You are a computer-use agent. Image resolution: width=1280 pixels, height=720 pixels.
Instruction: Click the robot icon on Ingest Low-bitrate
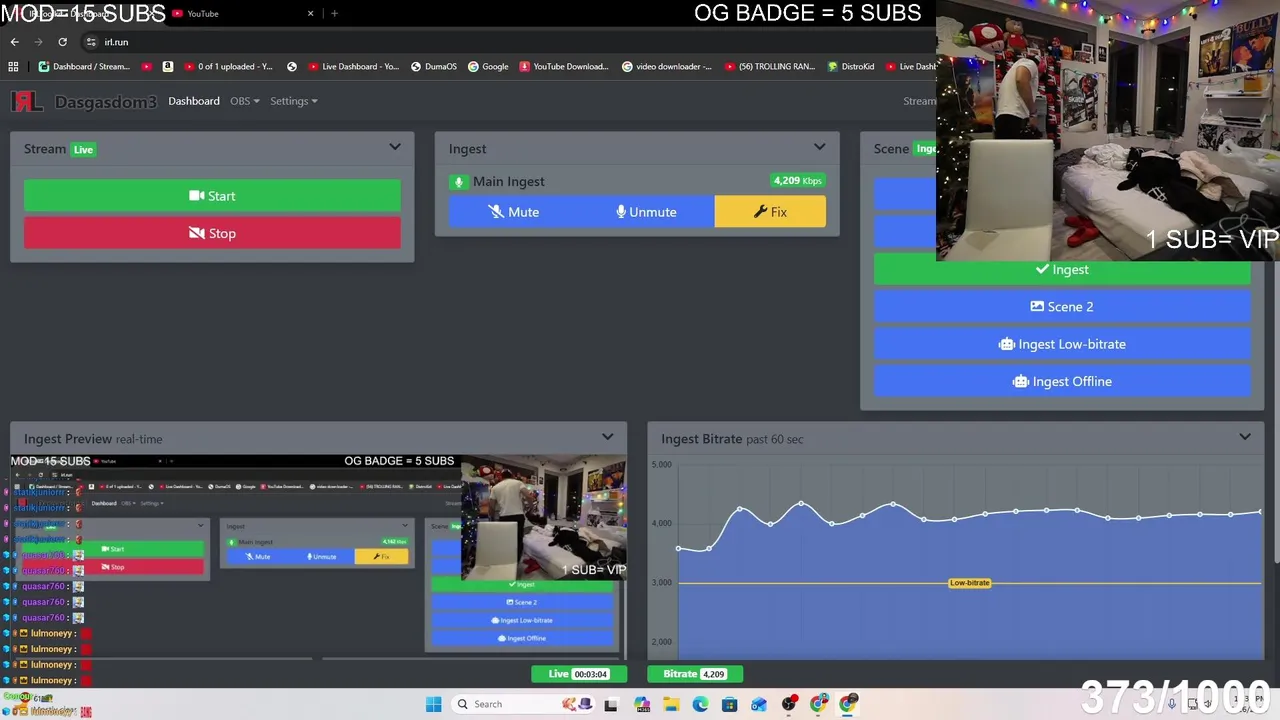[x=1006, y=344]
